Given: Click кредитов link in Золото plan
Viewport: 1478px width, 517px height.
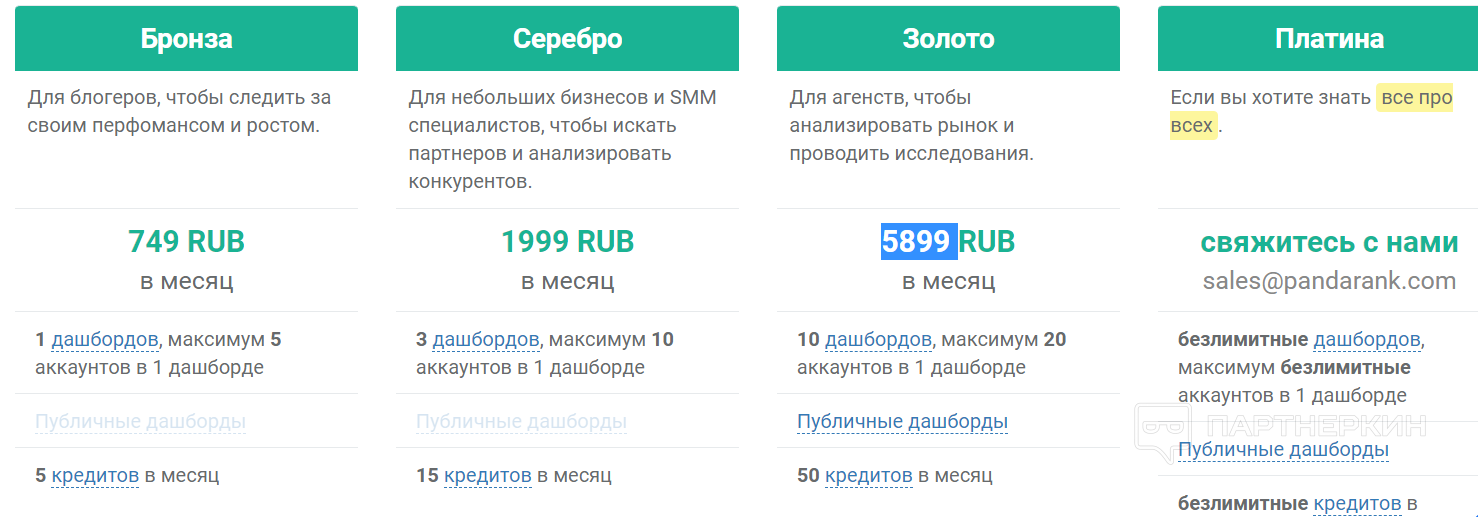Looking at the screenshot, I should point(869,476).
